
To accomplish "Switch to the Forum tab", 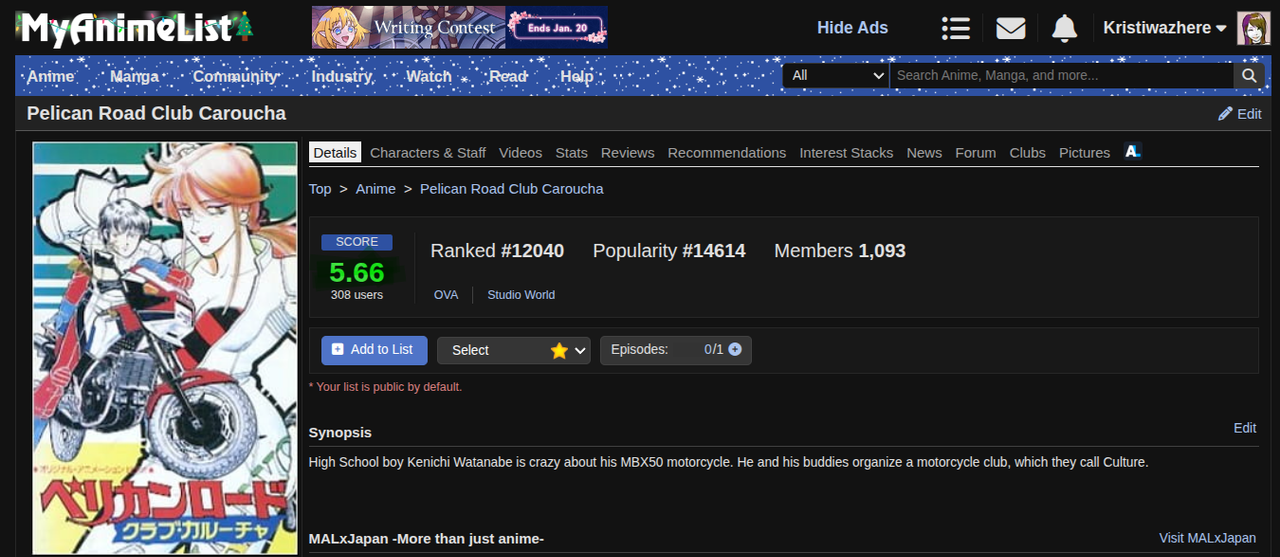I will 975,152.
